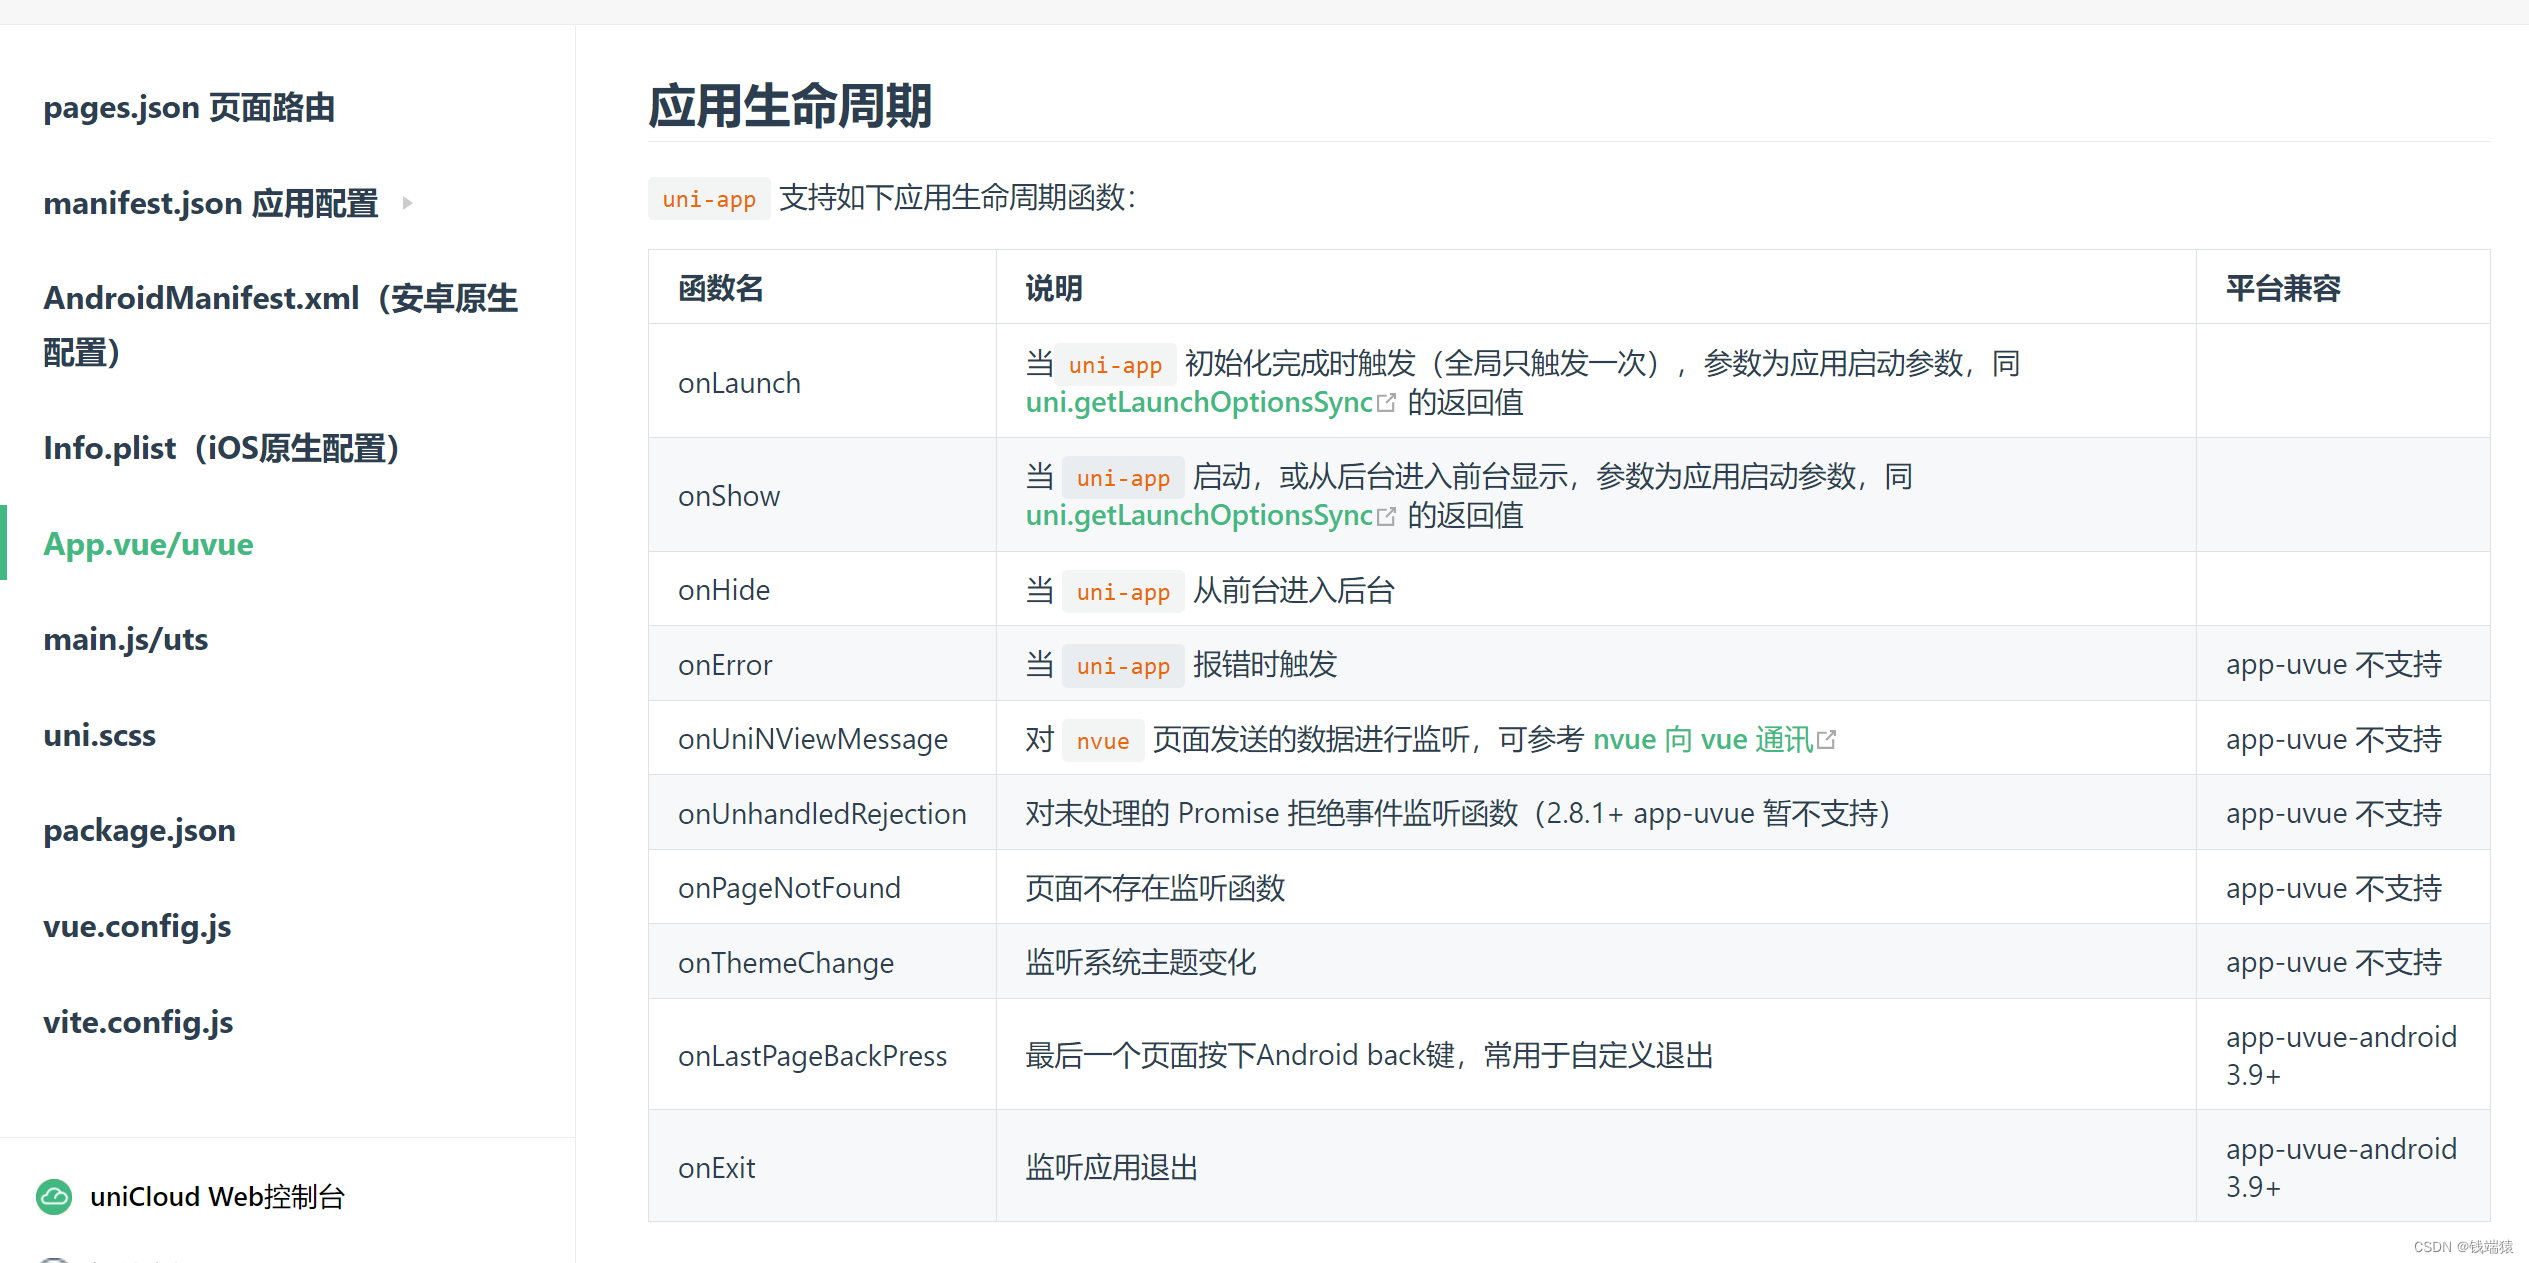Open vite.config.js sidebar item
This screenshot has width=2529, height=1263.
(x=138, y=1022)
